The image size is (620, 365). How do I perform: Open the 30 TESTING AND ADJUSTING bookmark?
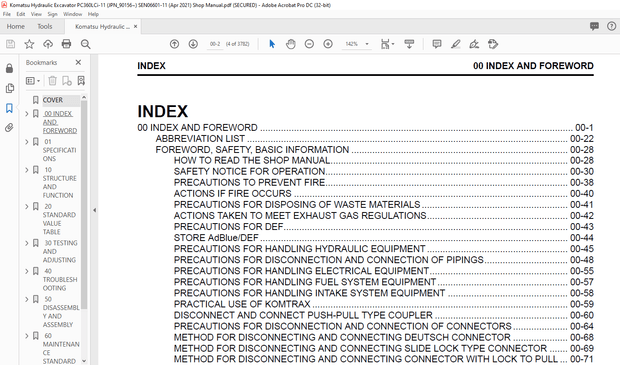point(60,252)
